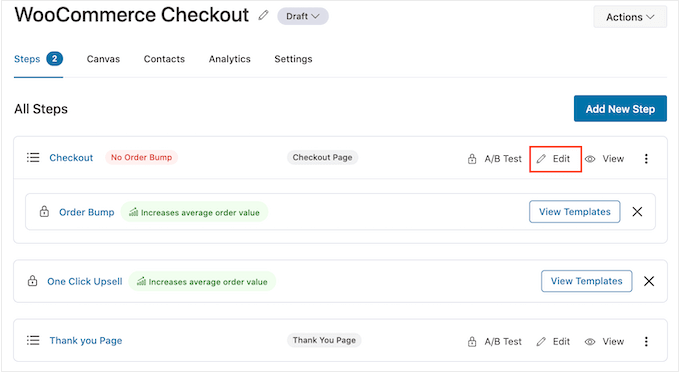Open the Thank you Page link
680x373 pixels.
(86, 340)
